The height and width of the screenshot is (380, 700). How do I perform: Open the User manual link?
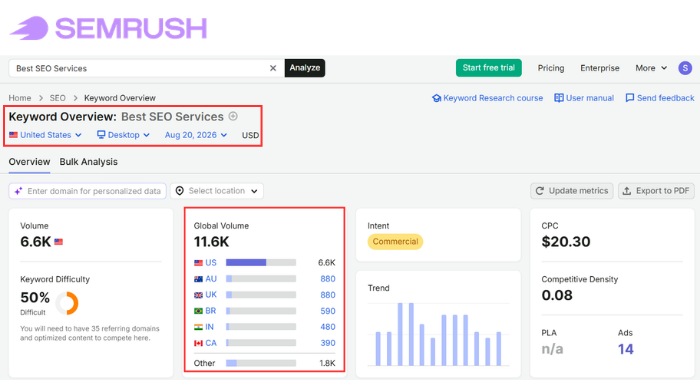pyautogui.click(x=584, y=98)
